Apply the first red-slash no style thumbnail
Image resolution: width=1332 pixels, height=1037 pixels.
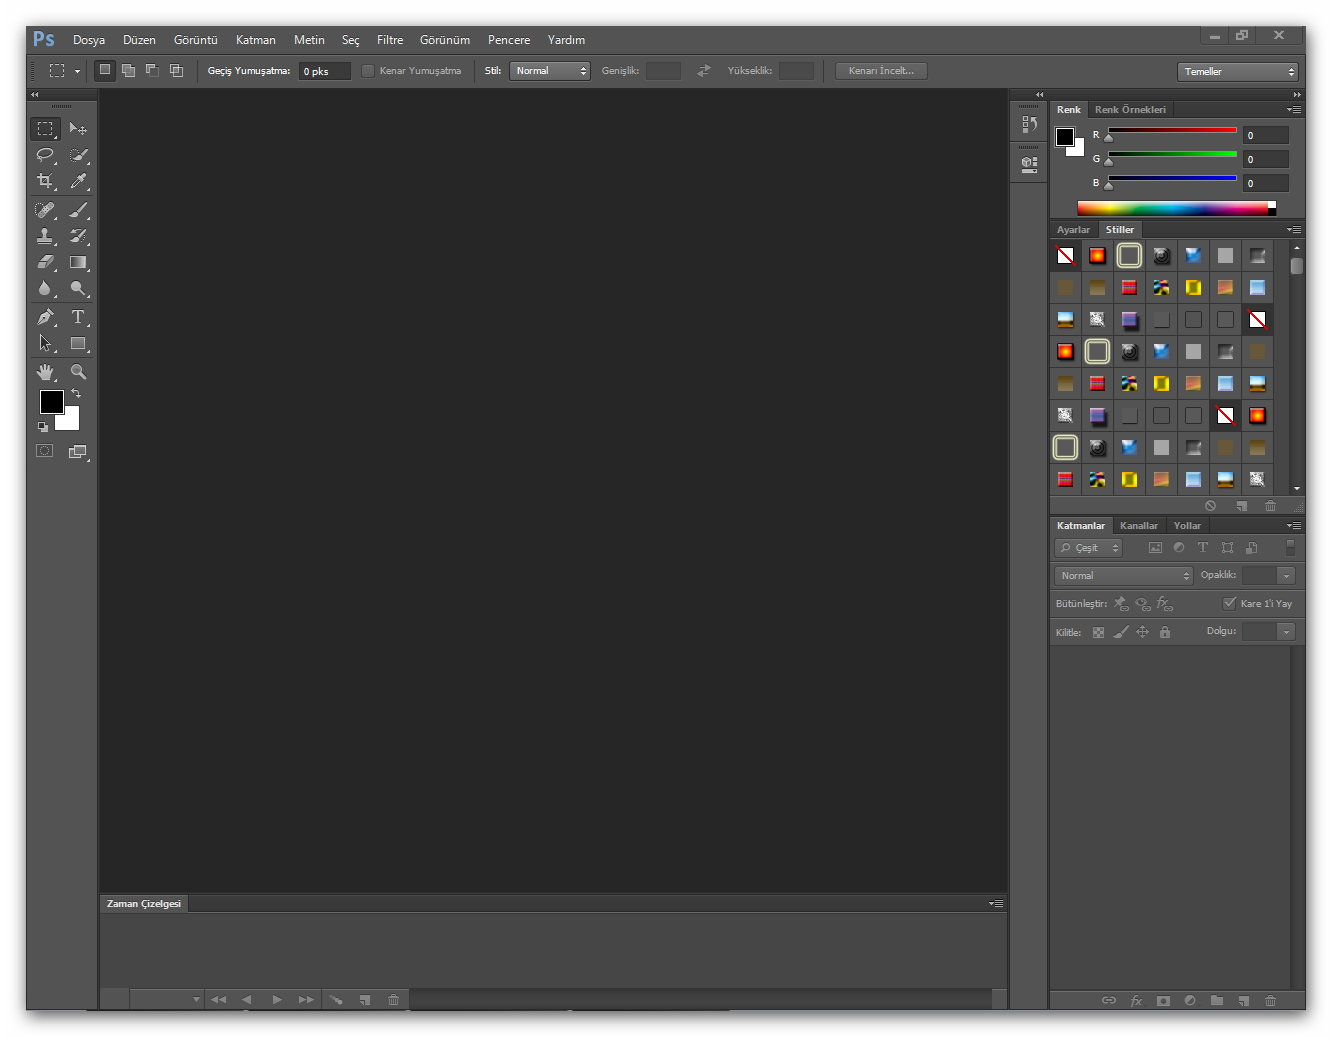1065,256
